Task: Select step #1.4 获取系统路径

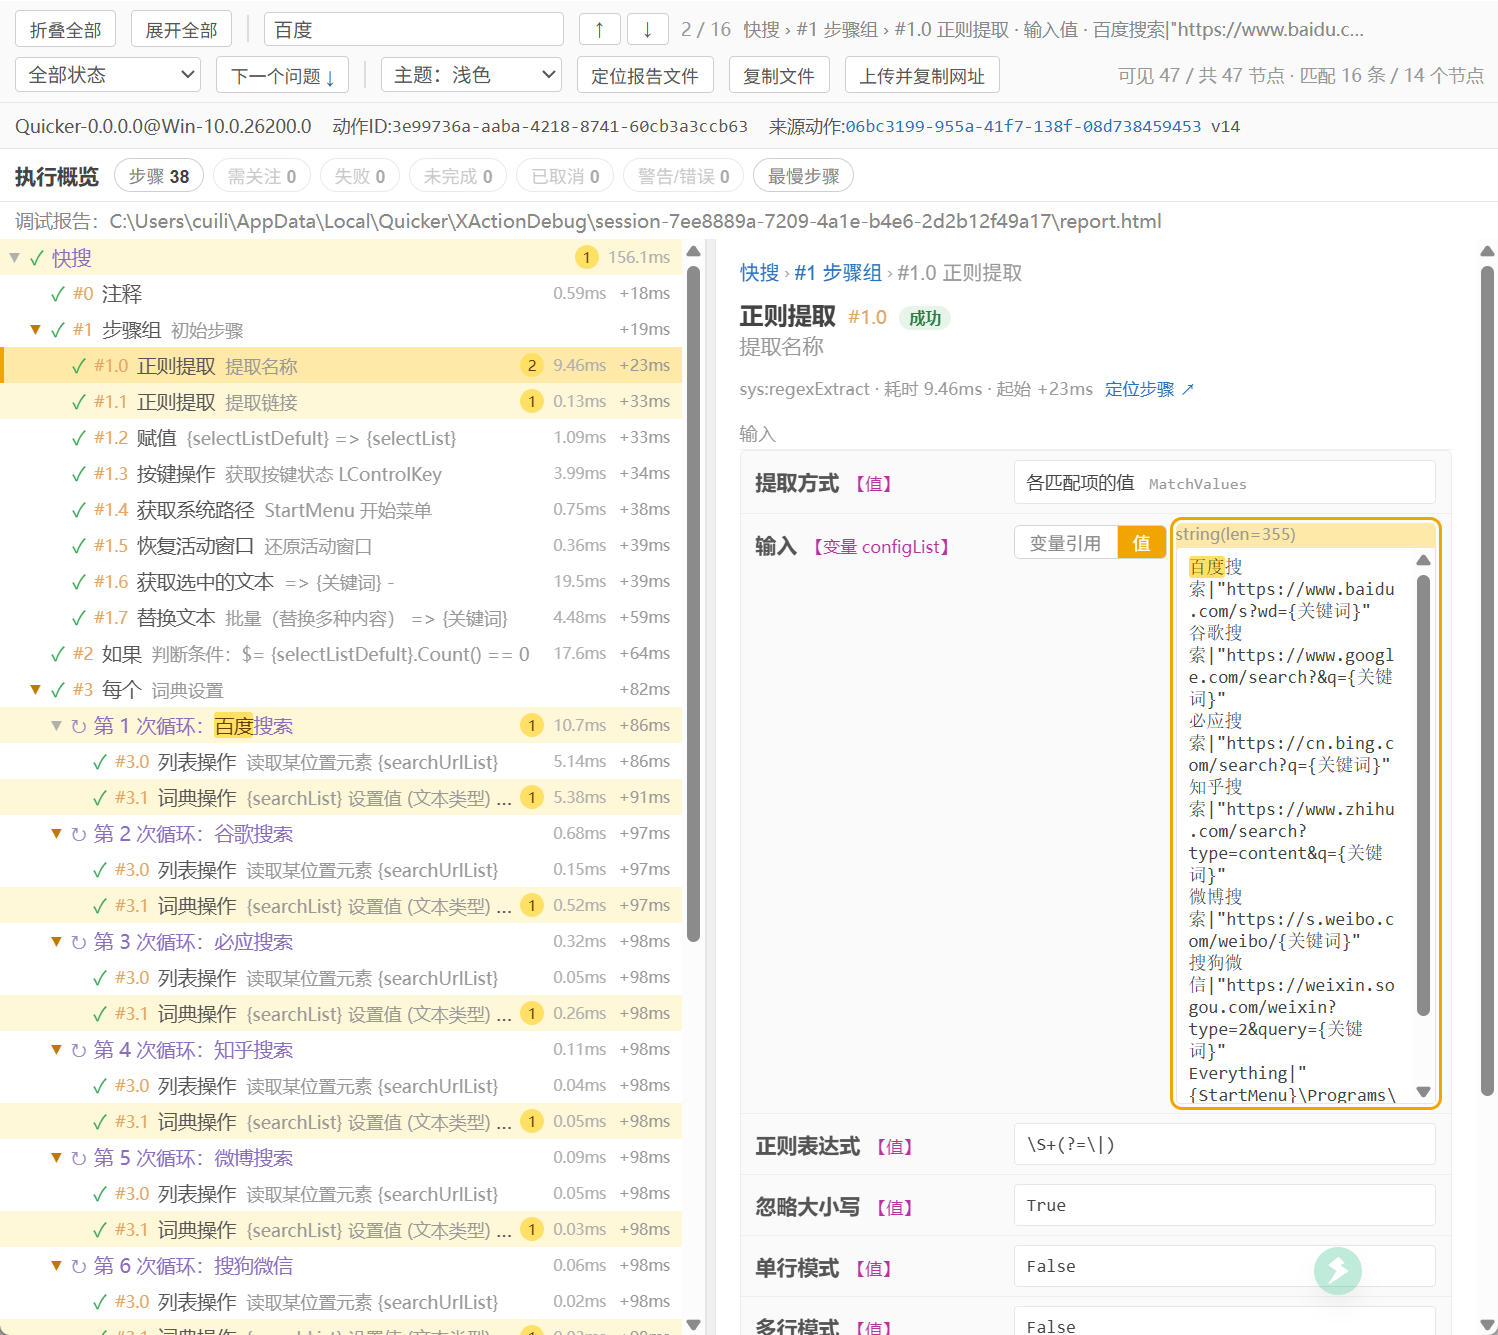Action: point(341,510)
